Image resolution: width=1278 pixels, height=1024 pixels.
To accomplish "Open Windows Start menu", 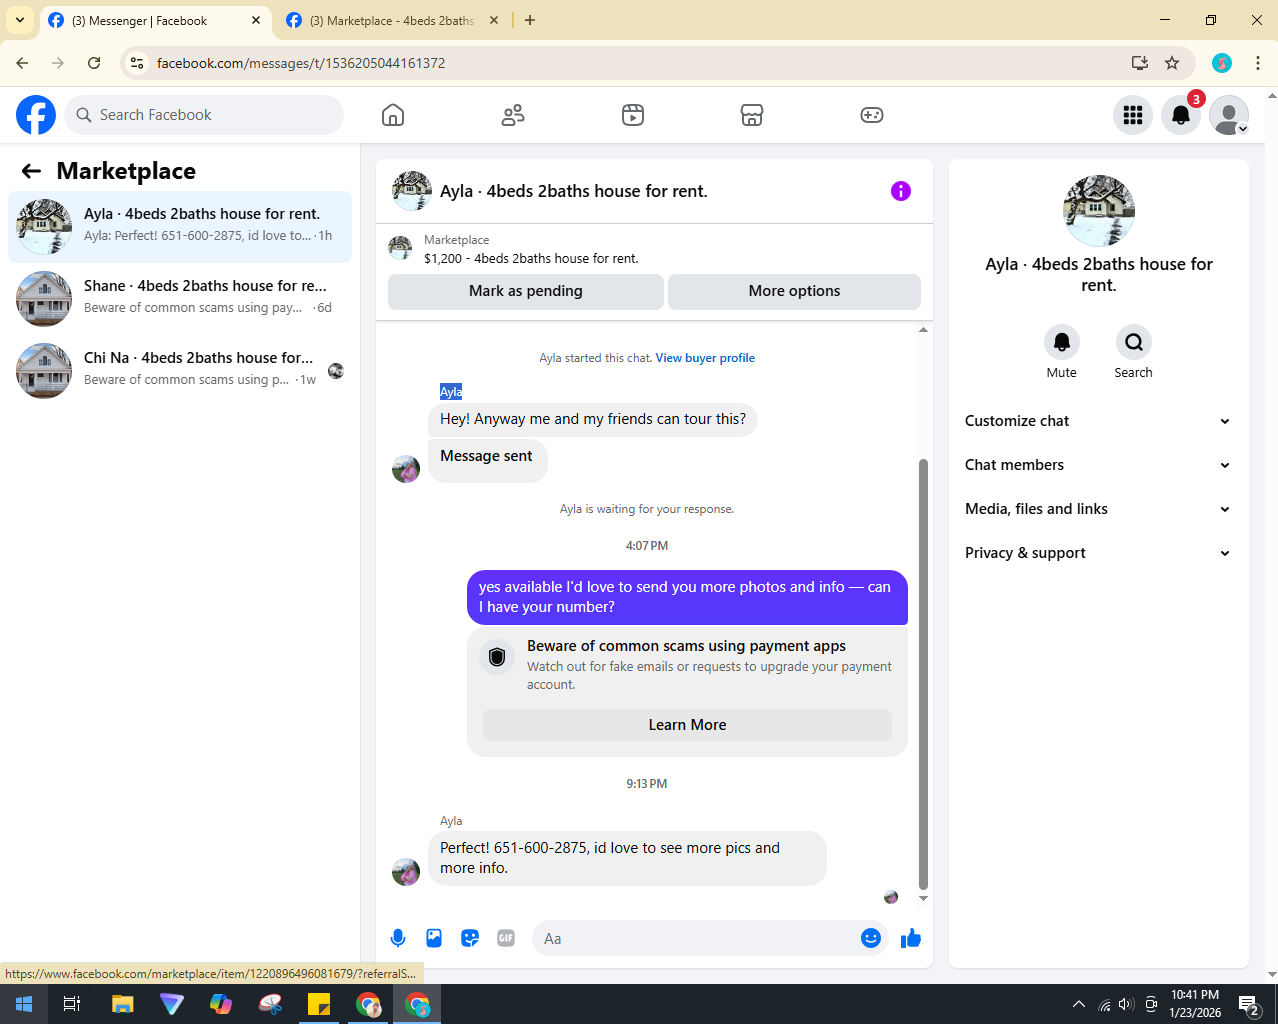I will point(24,1004).
